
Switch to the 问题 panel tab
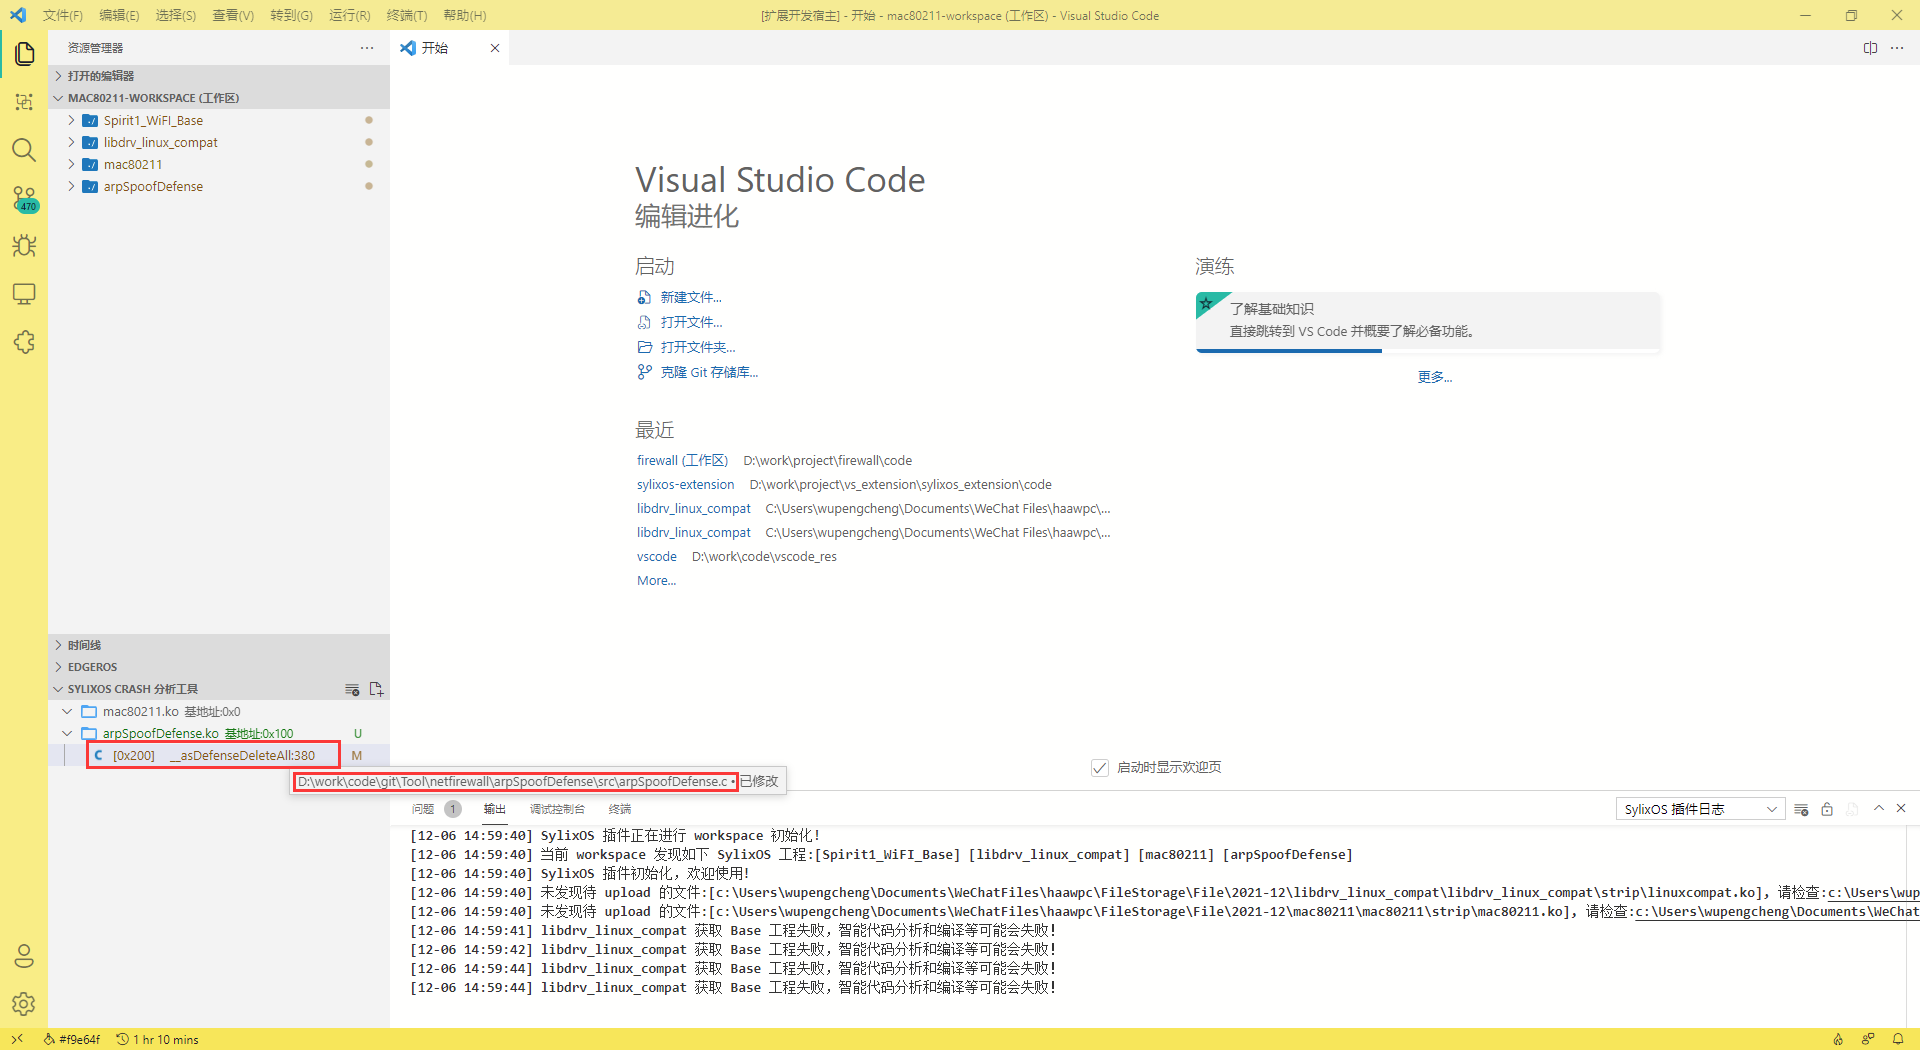pos(423,809)
